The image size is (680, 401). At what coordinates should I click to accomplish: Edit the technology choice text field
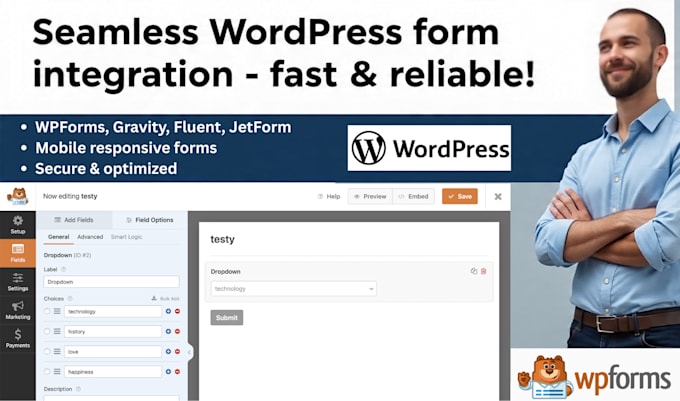pos(113,311)
